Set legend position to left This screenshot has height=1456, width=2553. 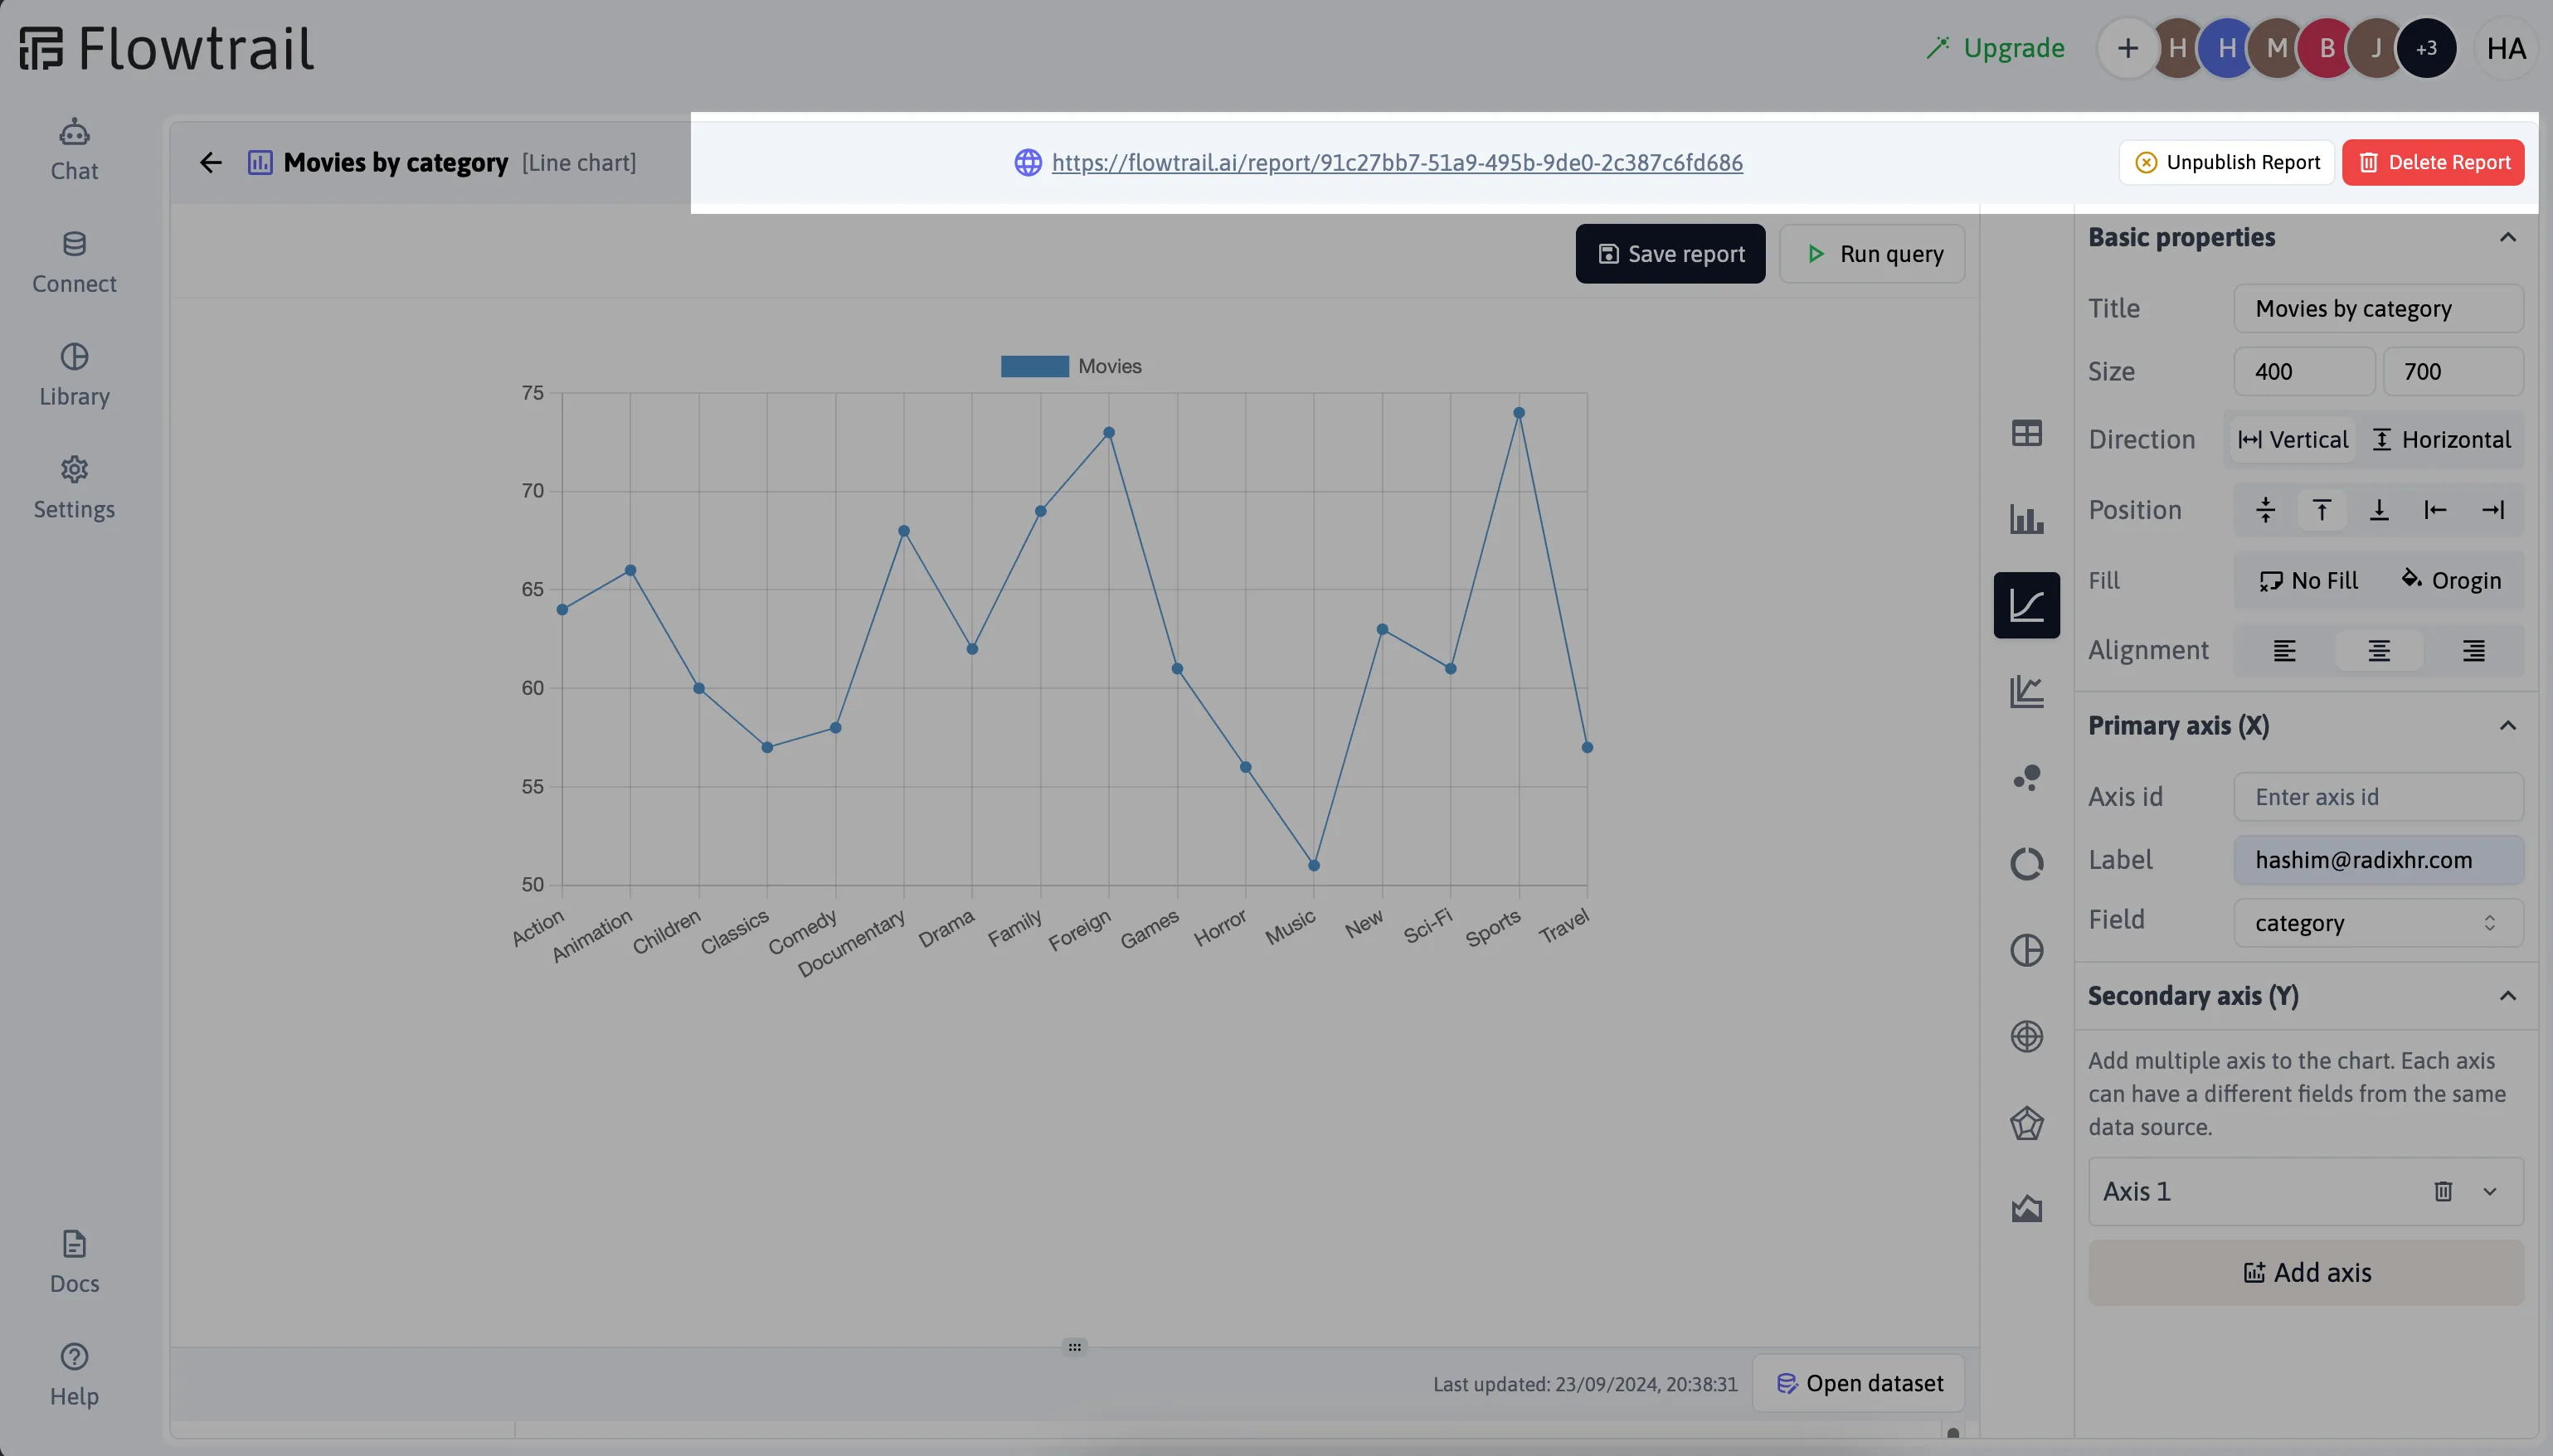[x=2435, y=510]
